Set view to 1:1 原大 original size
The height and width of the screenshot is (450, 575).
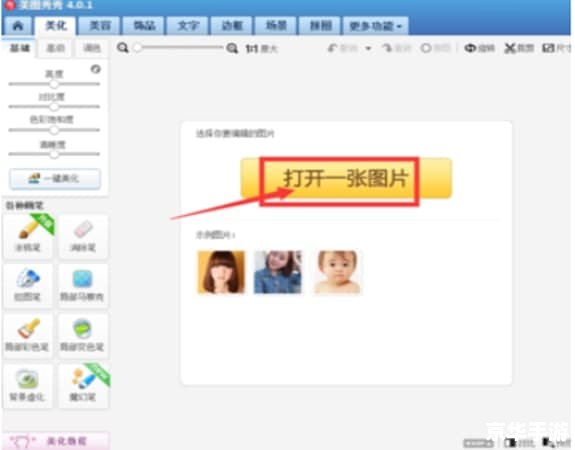pos(261,48)
